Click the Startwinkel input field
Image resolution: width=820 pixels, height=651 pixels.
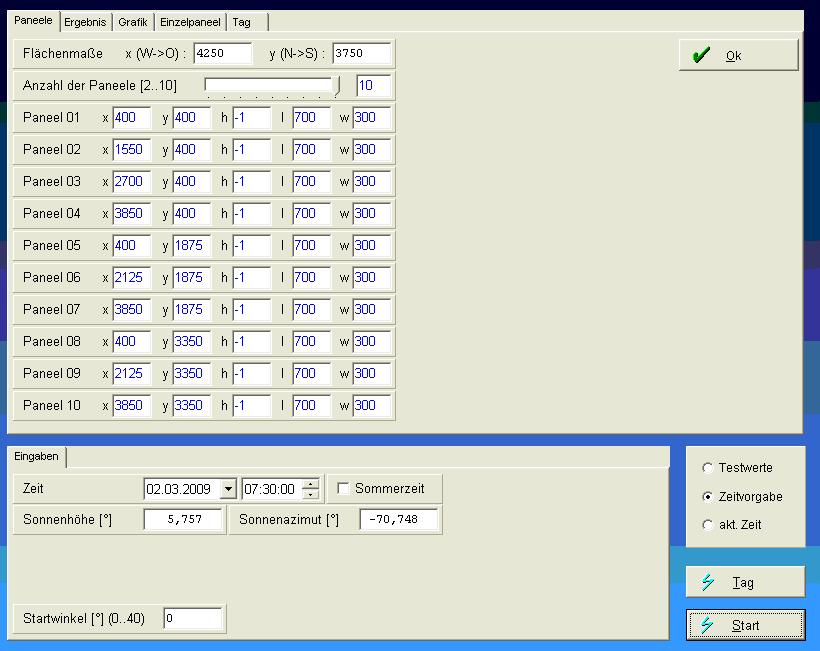tap(193, 619)
